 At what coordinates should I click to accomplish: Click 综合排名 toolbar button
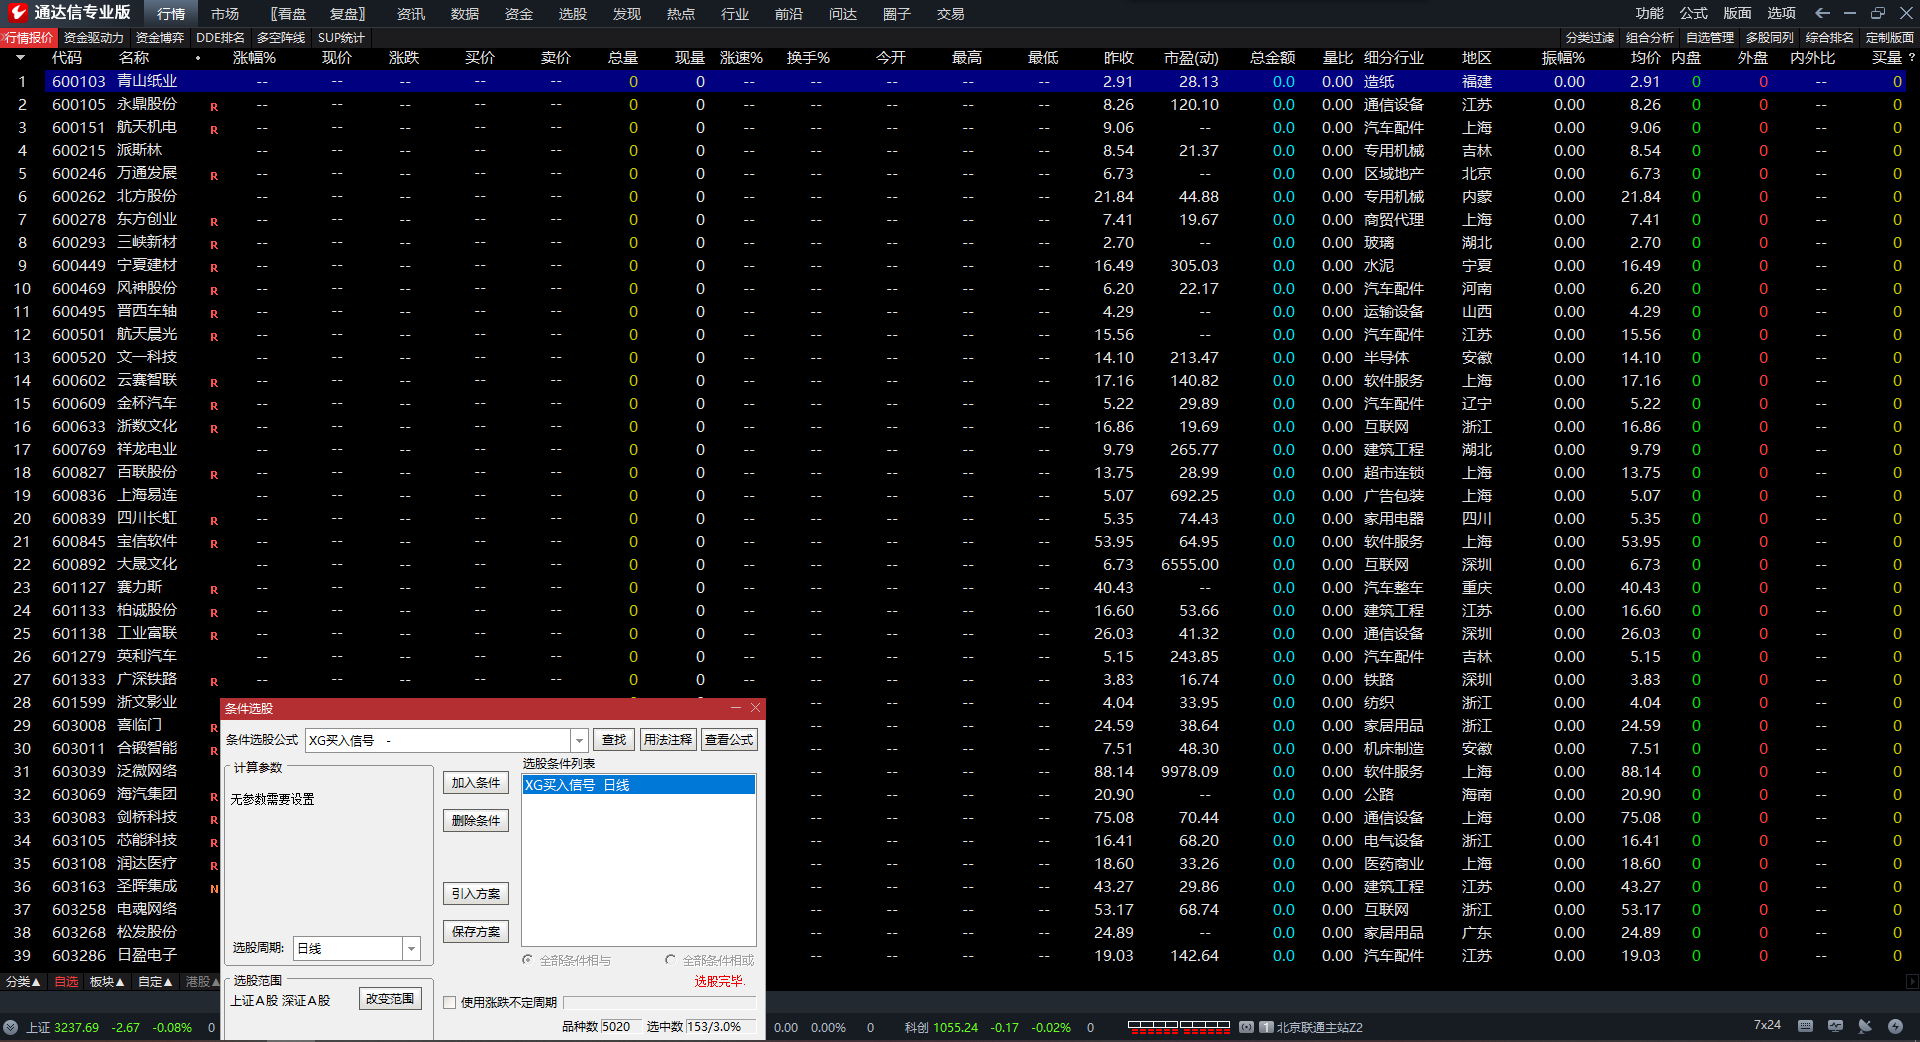coord(1830,38)
